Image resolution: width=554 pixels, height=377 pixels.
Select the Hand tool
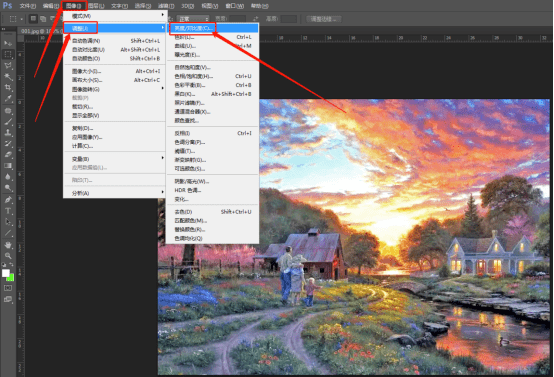pyautogui.click(x=8, y=245)
